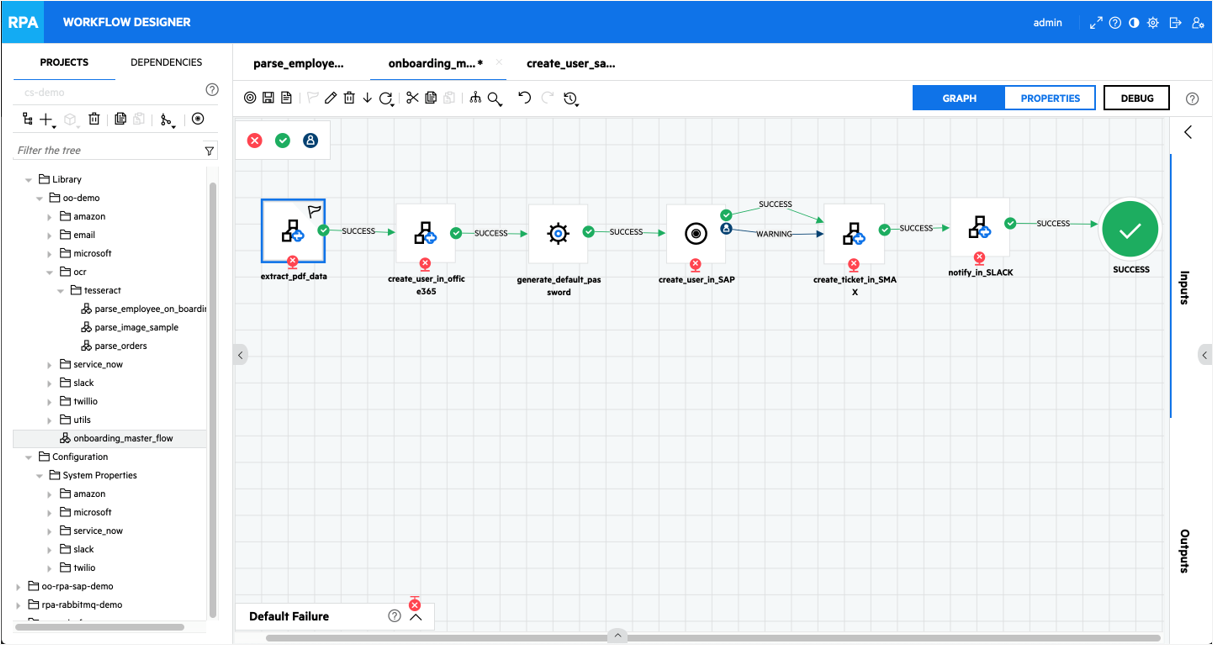1213x645 pixels.
Task: Undo the last canvas action
Action: point(524,98)
